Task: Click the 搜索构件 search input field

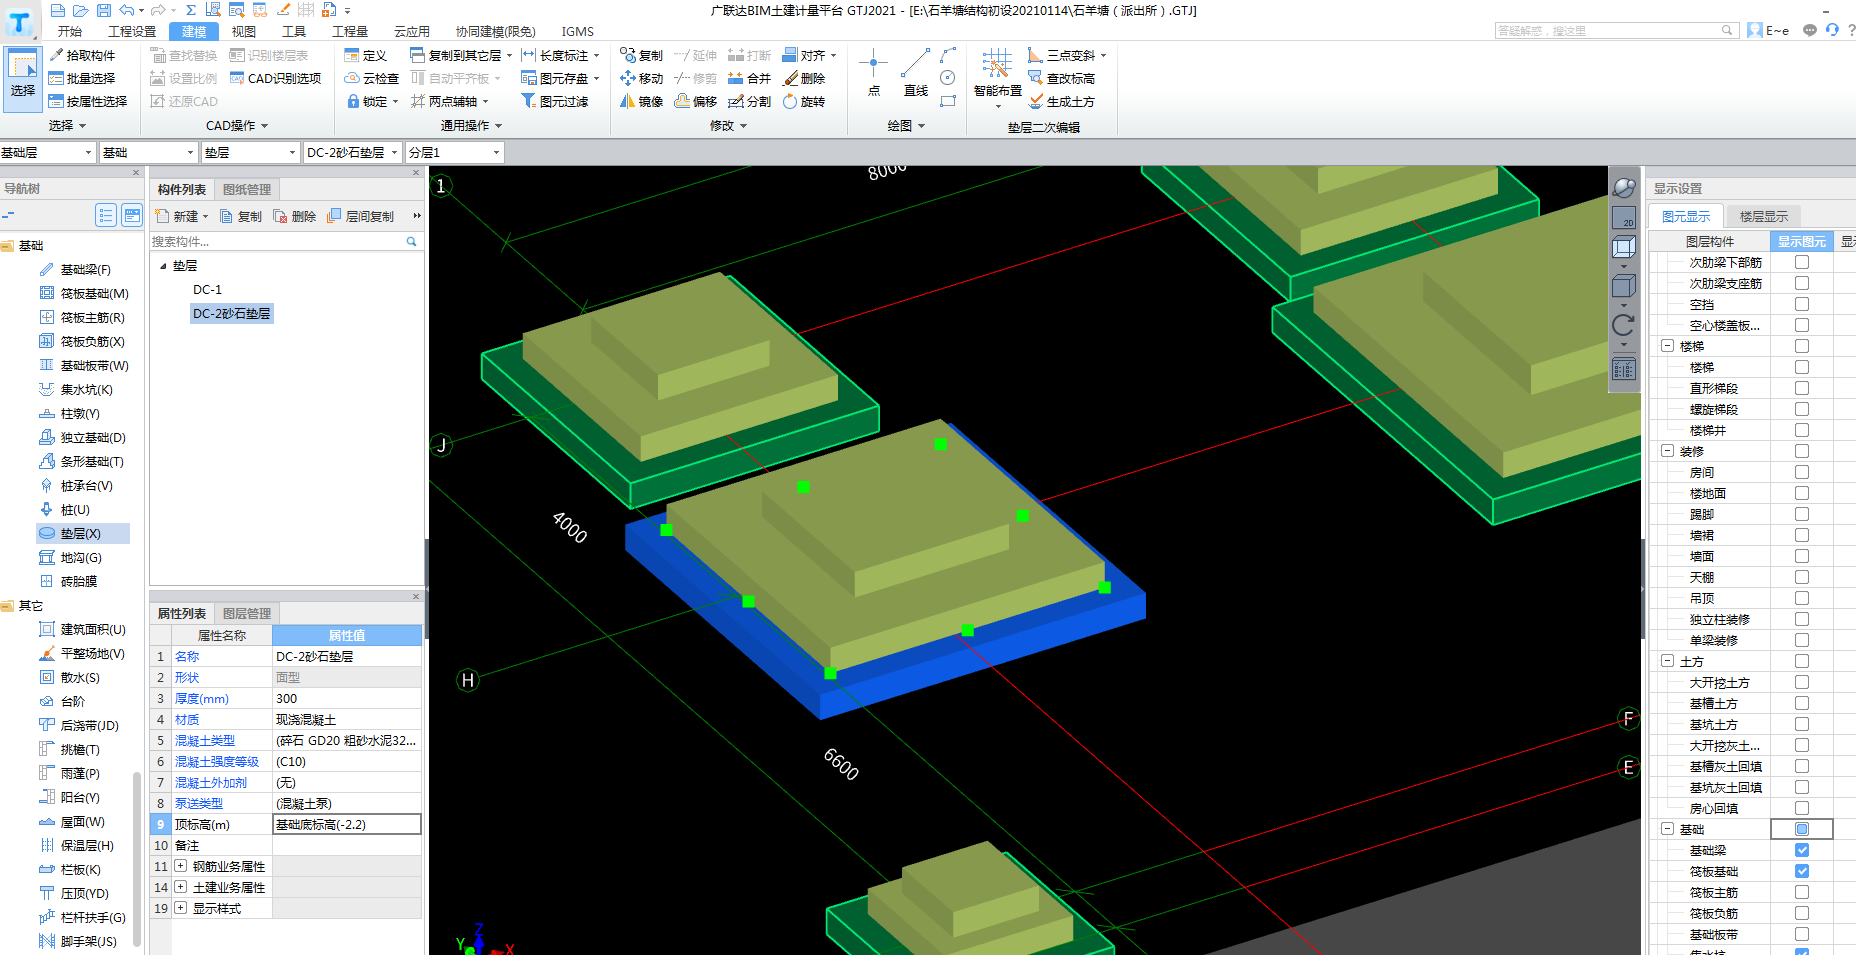Action: point(284,241)
